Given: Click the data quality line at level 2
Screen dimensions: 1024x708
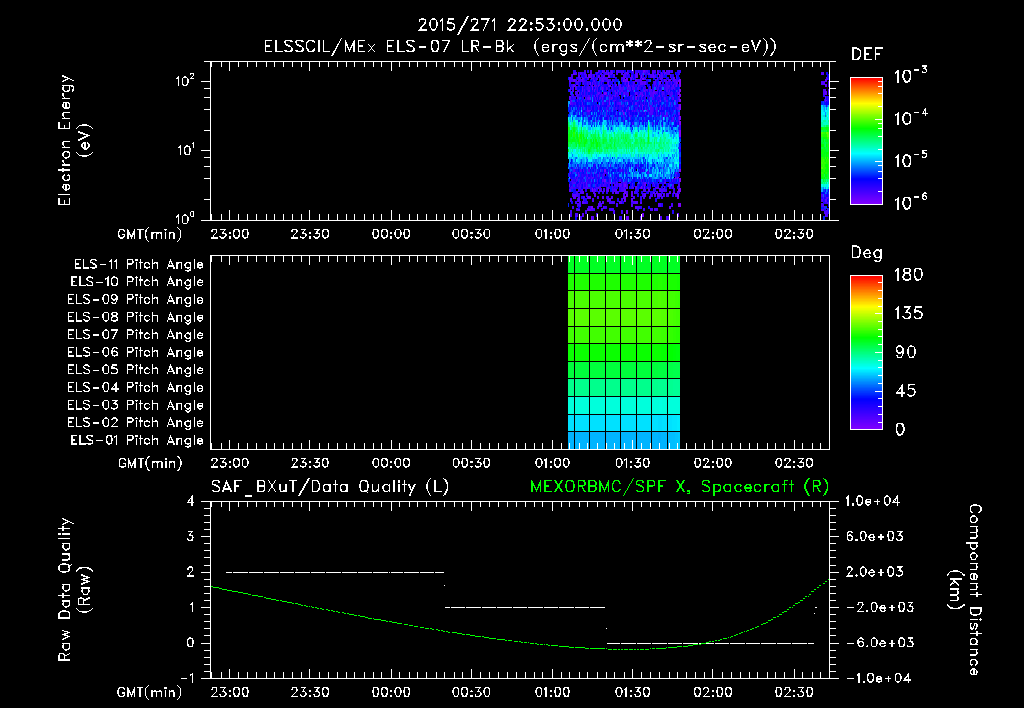Looking at the screenshot, I should tap(335, 572).
